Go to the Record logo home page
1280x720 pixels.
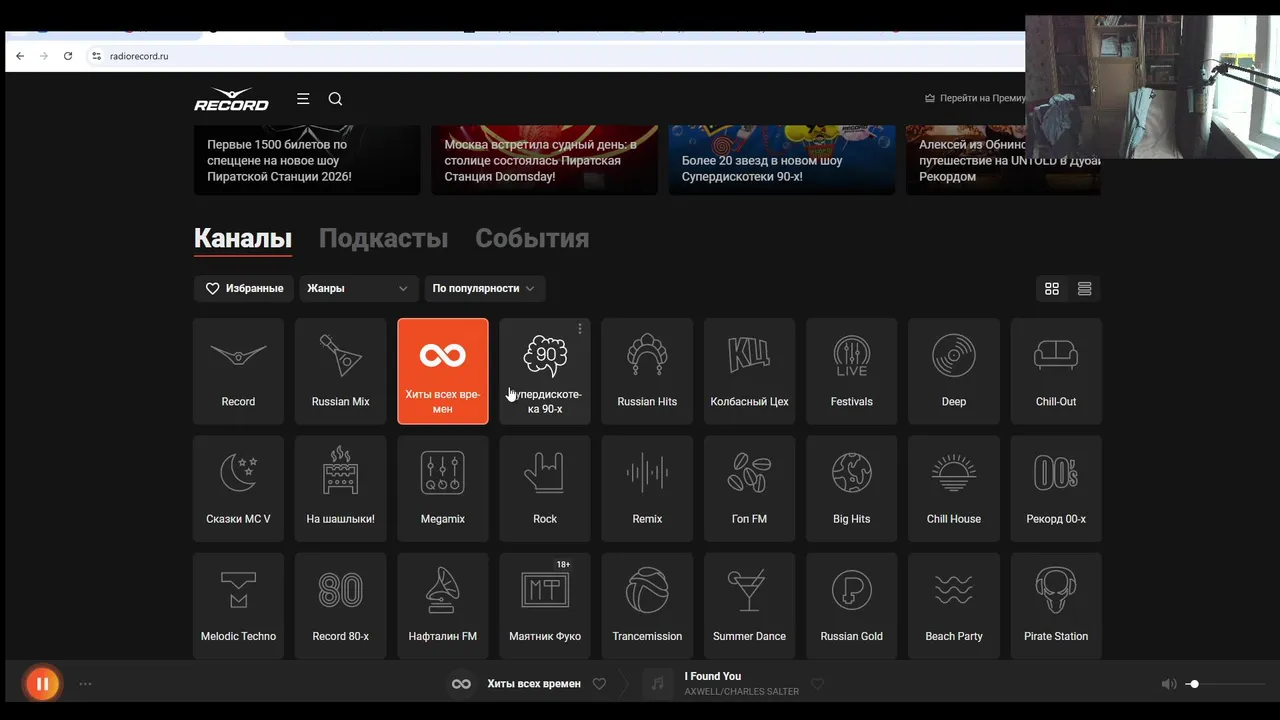coord(231,99)
